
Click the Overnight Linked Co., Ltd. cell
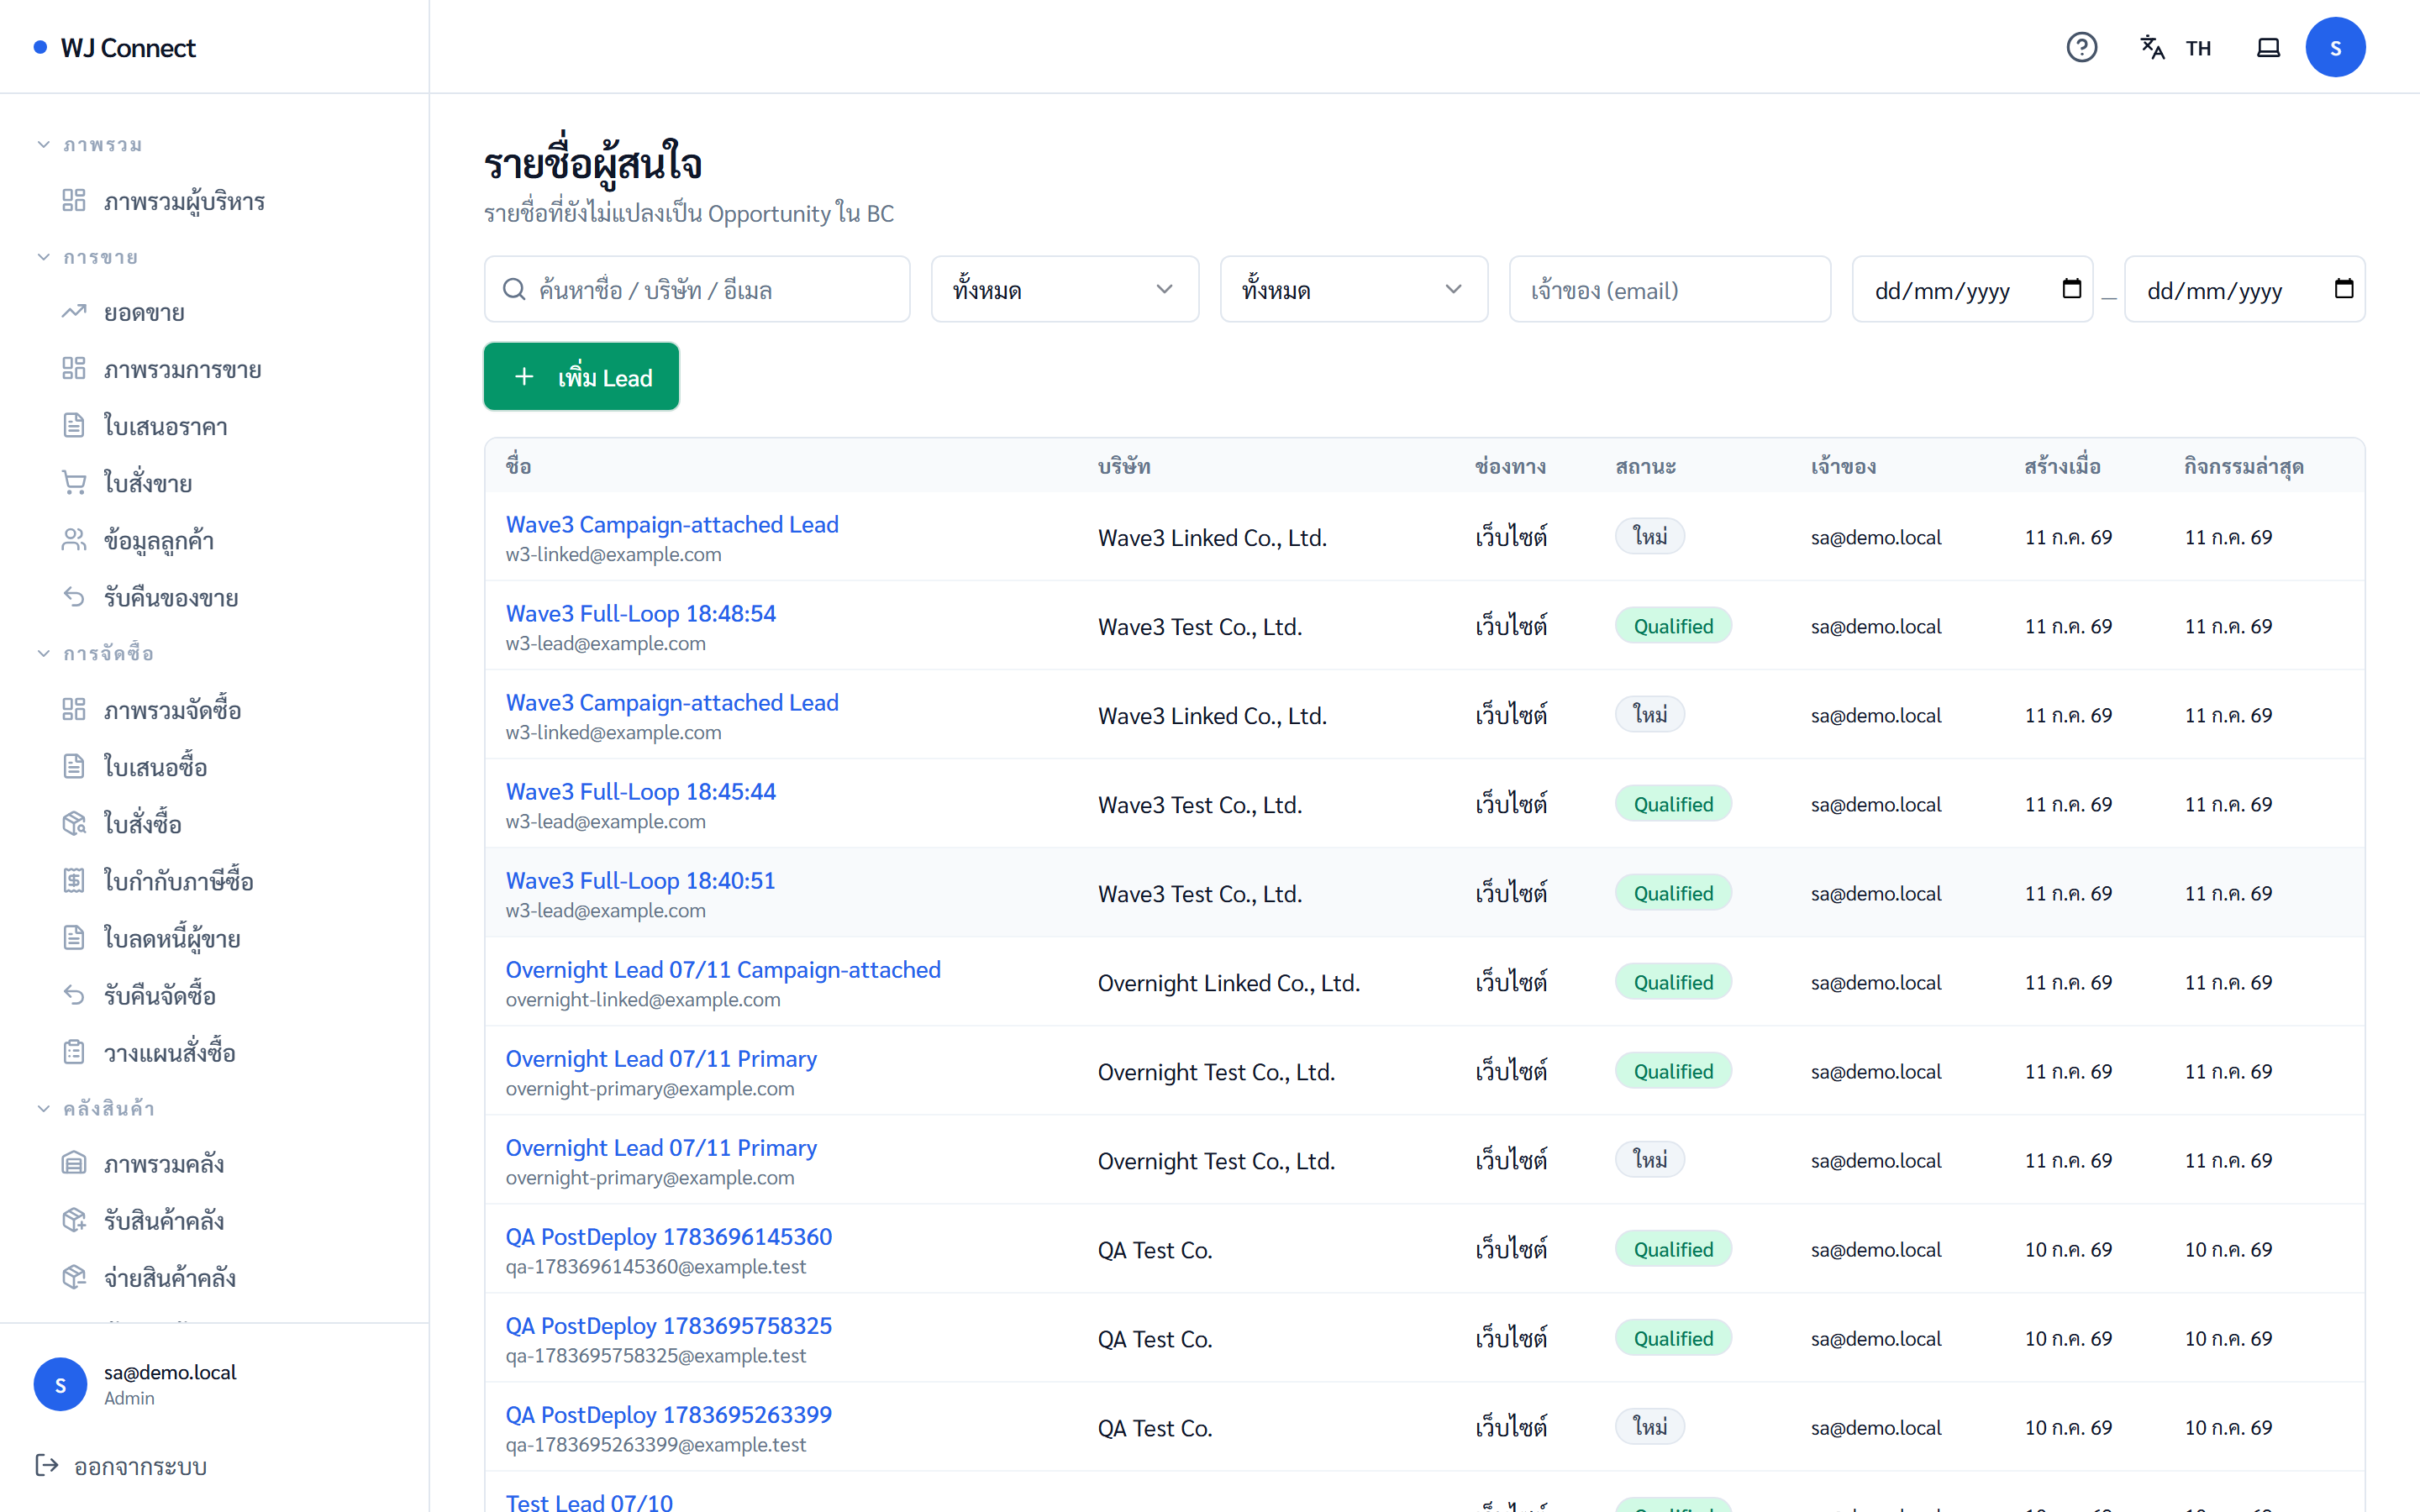coord(1228,983)
